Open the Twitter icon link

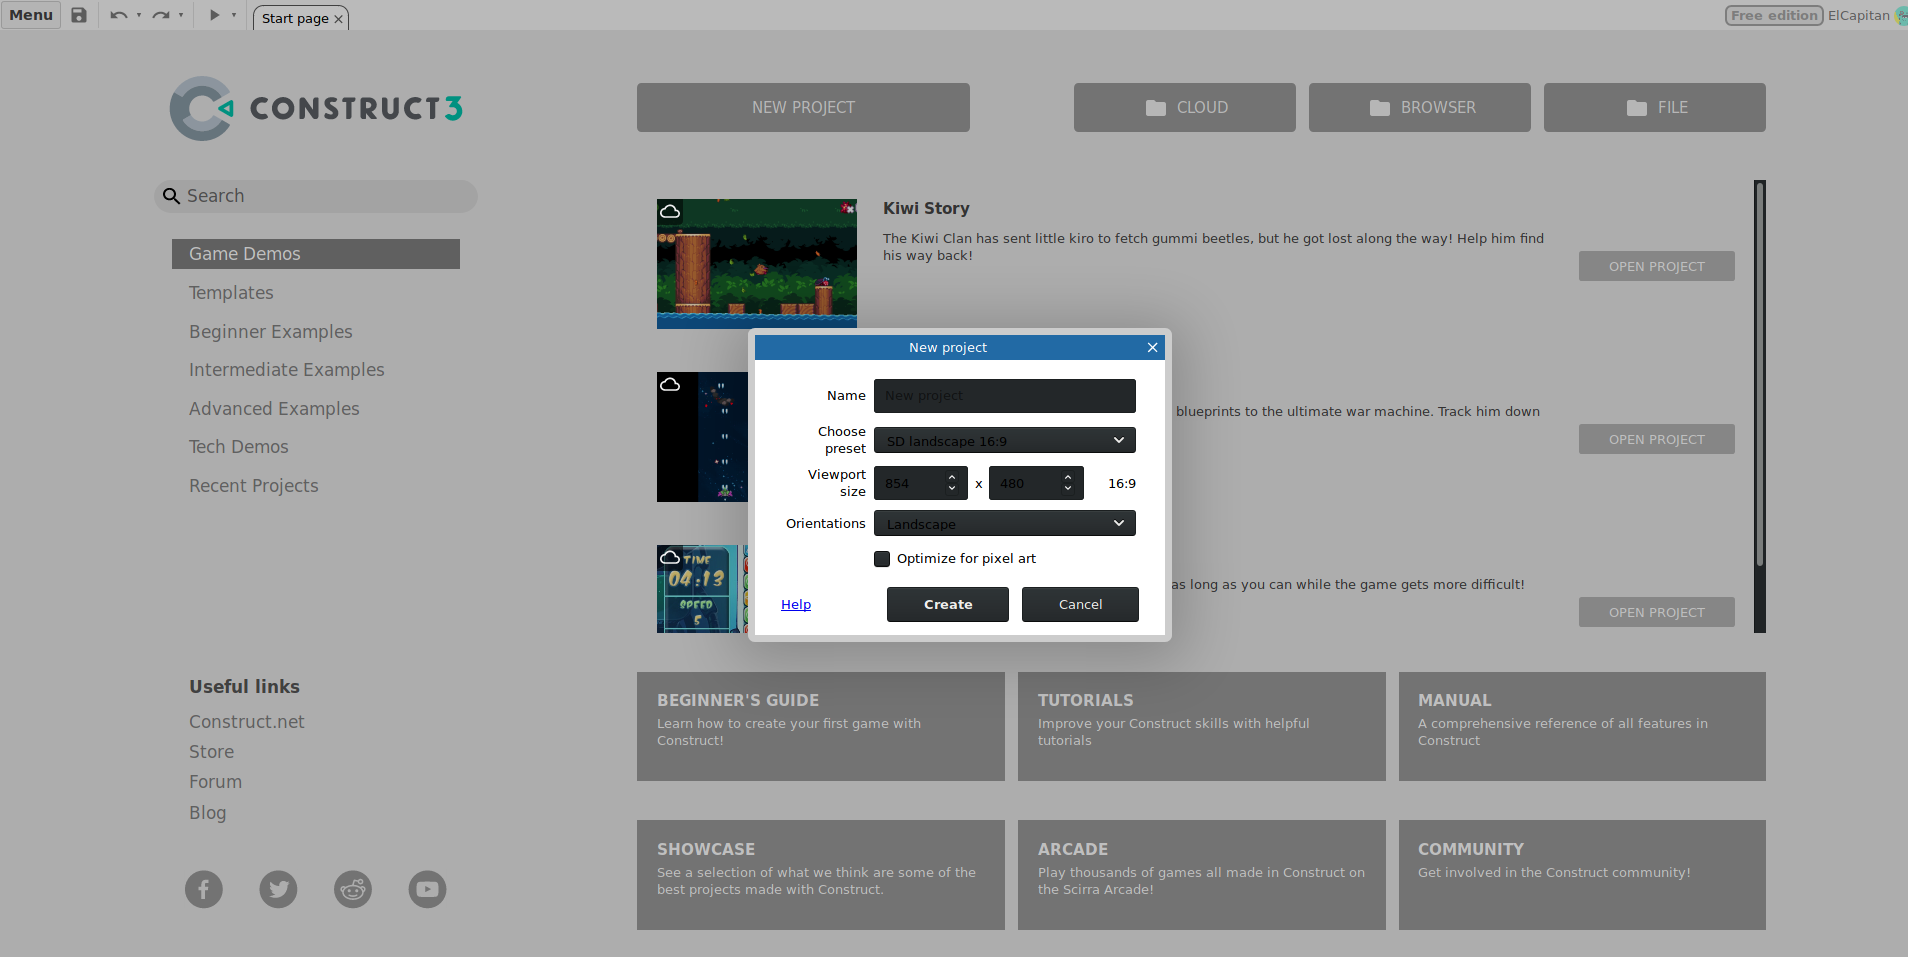(x=278, y=888)
